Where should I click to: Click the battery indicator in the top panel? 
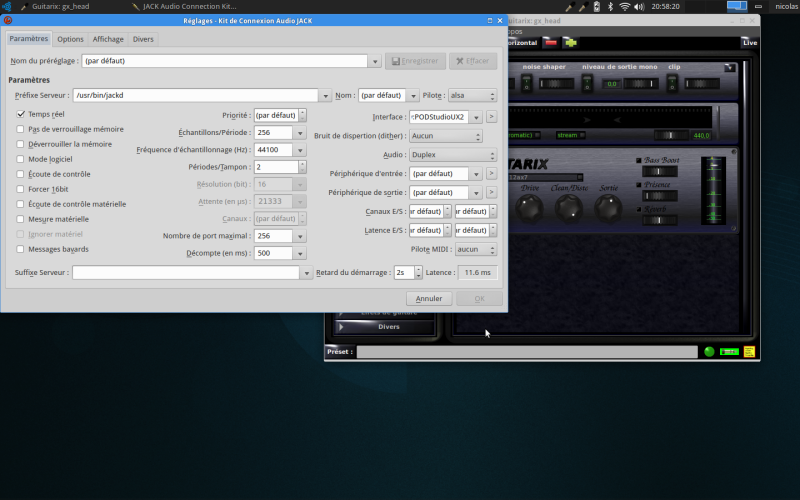tap(596, 7)
